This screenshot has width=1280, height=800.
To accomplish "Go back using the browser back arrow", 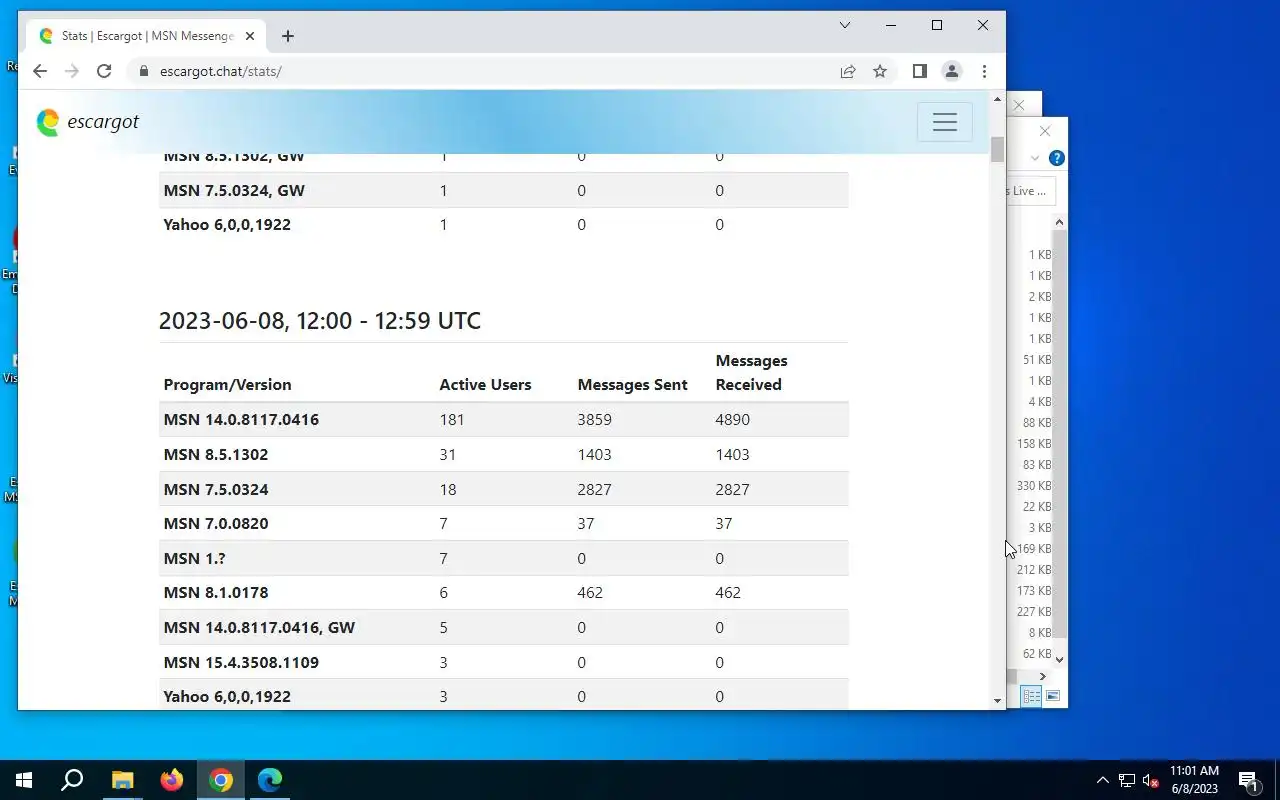I will point(40,71).
